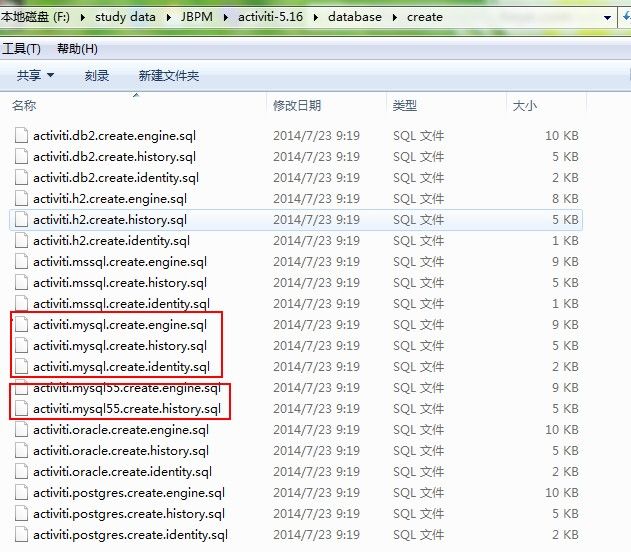Click file icon of activiti.h2.create.history.sql
The width and height of the screenshot is (631, 552).
click(x=21, y=219)
